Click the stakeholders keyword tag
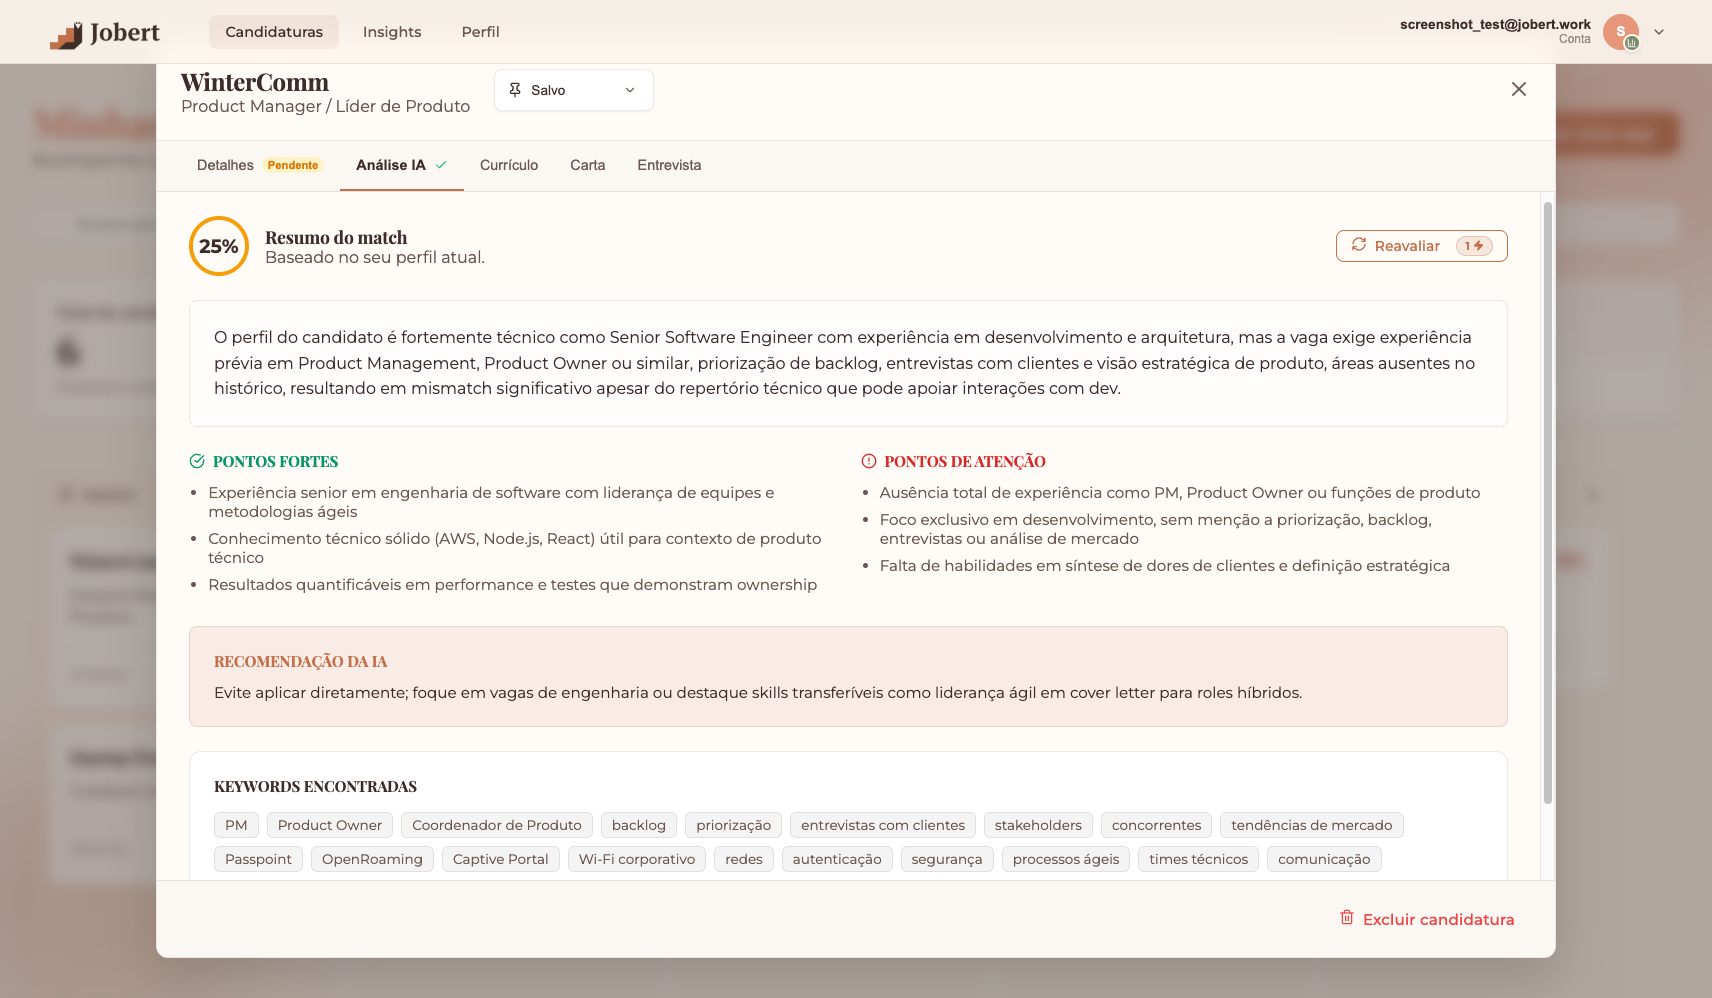The image size is (1712, 998). tap(1038, 825)
